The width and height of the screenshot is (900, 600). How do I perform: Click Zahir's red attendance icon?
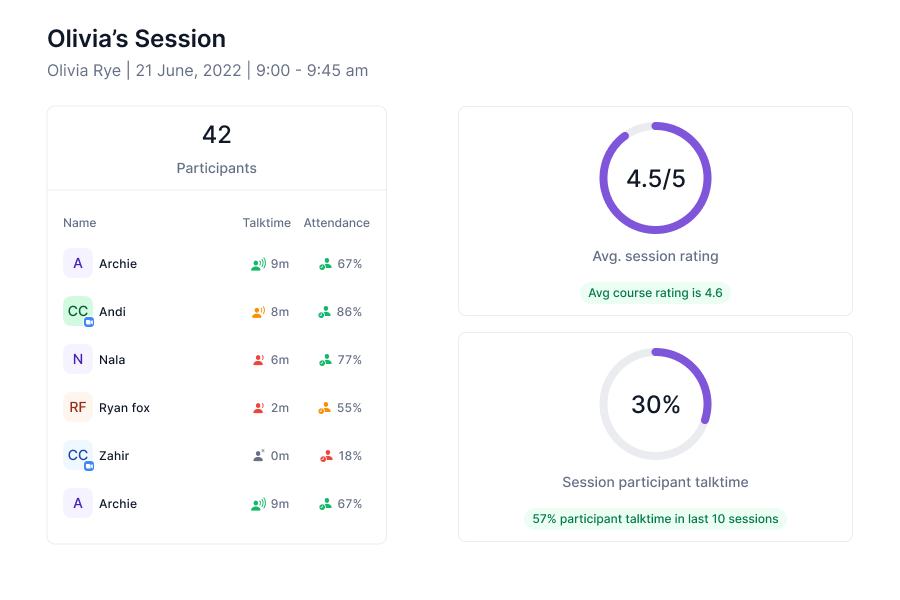(x=325, y=456)
